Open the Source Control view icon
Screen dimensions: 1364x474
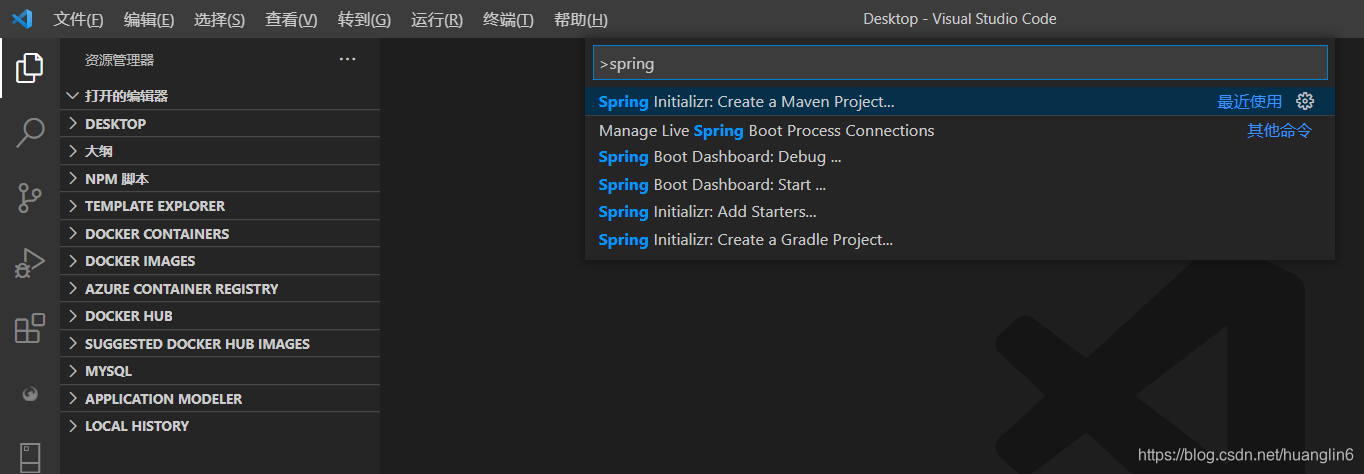pyautogui.click(x=30, y=198)
